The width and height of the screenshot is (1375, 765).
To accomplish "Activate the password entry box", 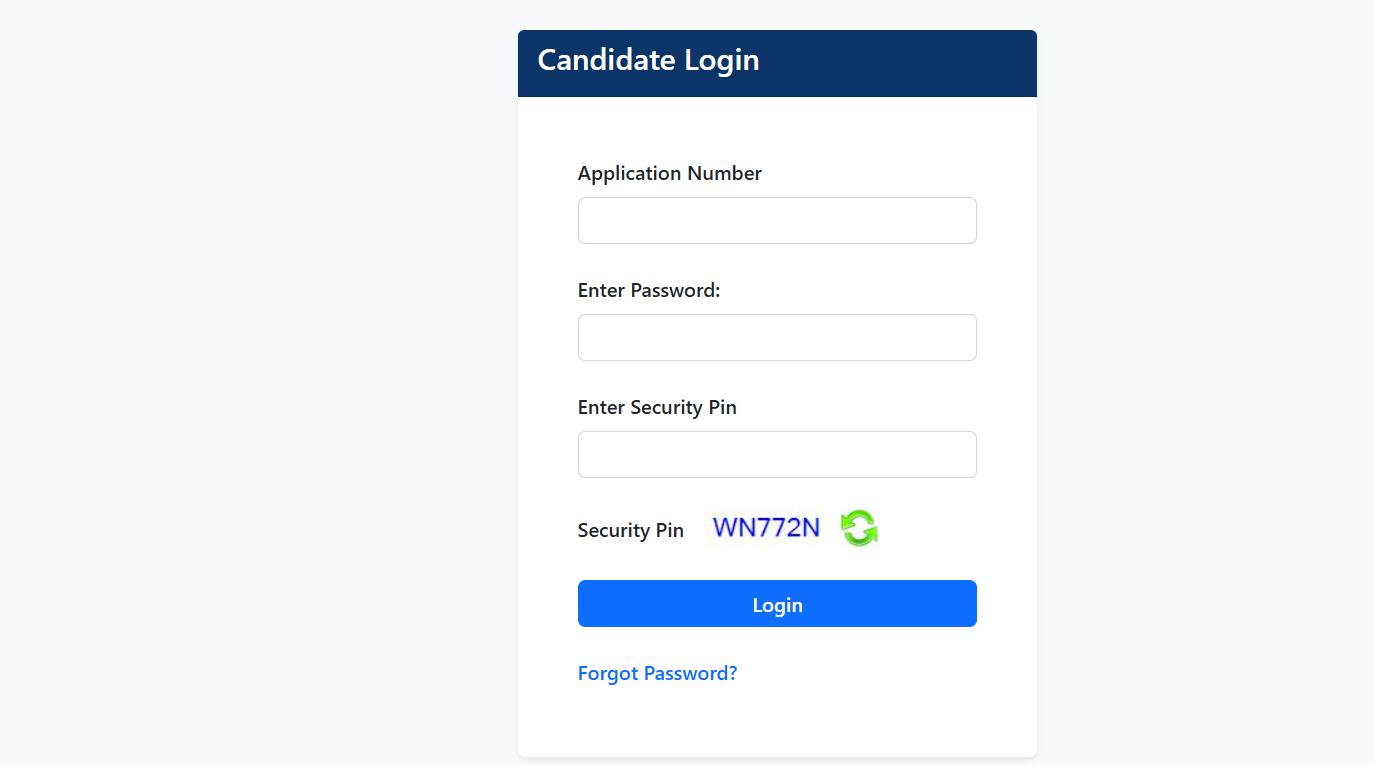I will 777,337.
